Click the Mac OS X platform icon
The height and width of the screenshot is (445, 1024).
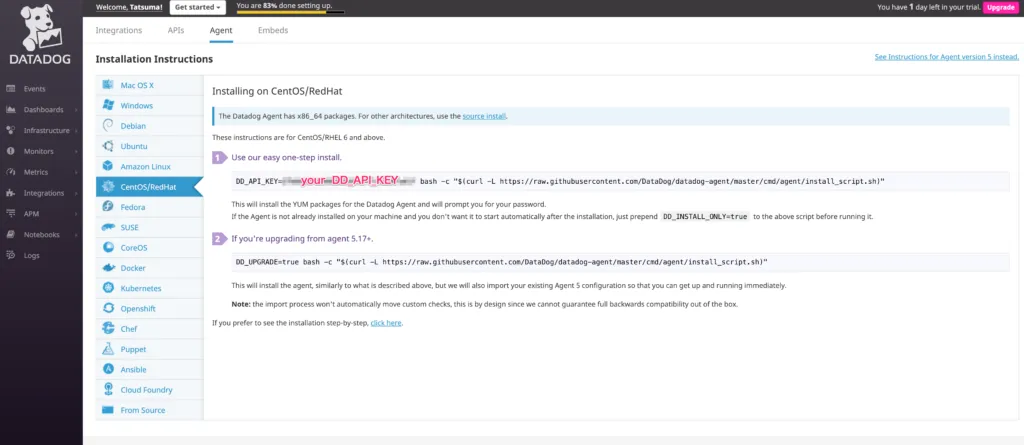click(108, 85)
